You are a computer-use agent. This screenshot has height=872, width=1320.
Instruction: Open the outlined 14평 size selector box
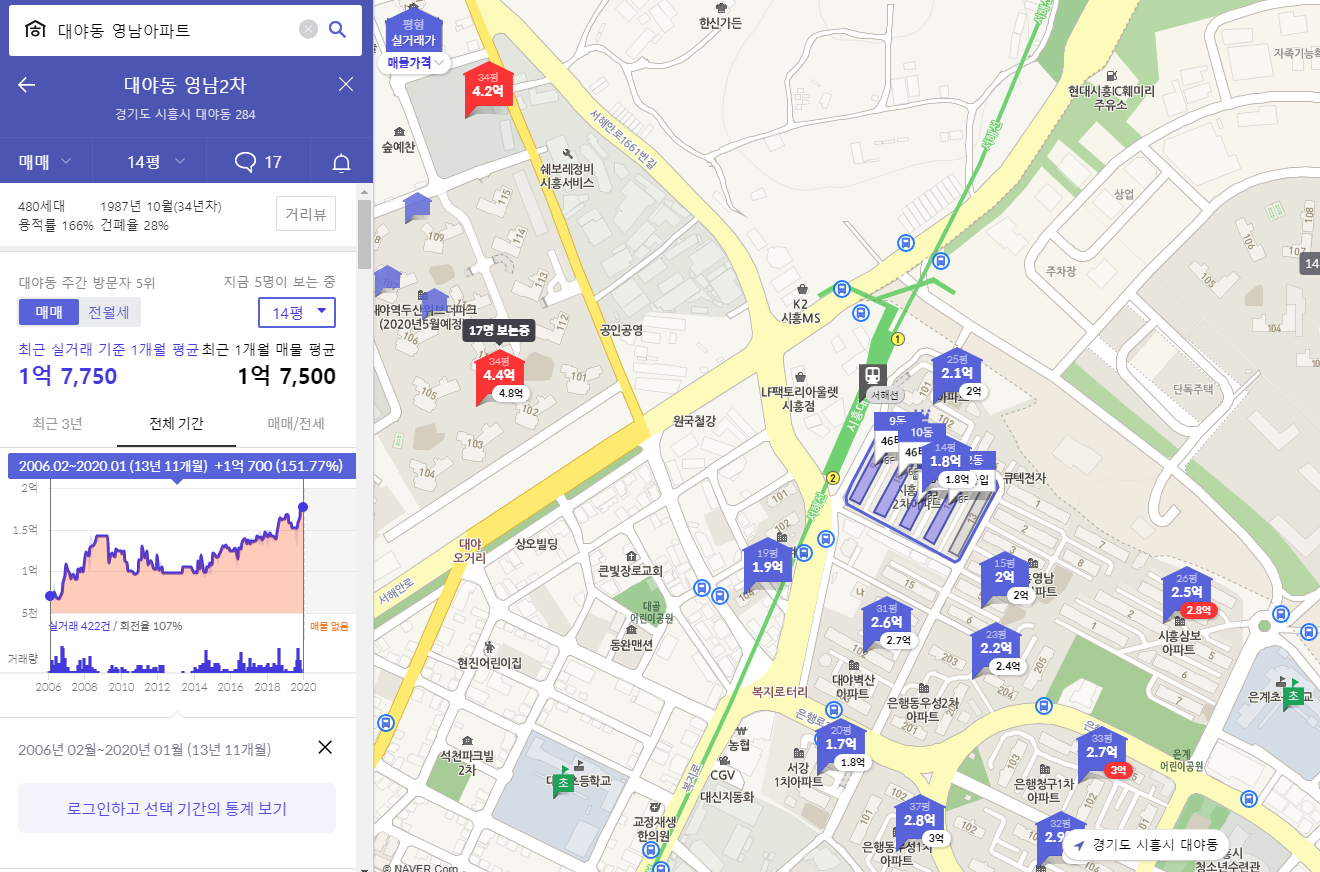pos(297,312)
